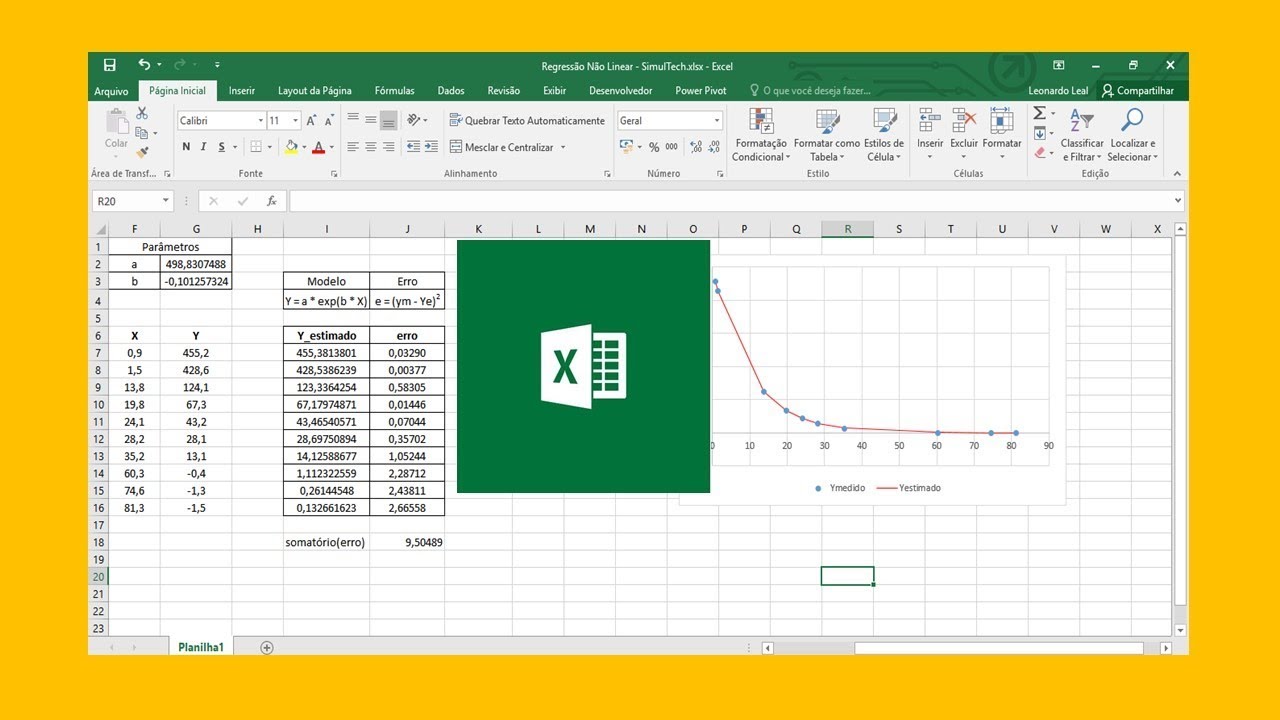This screenshot has height=720, width=1280.
Task: Center text horizontally
Action: click(x=371, y=147)
